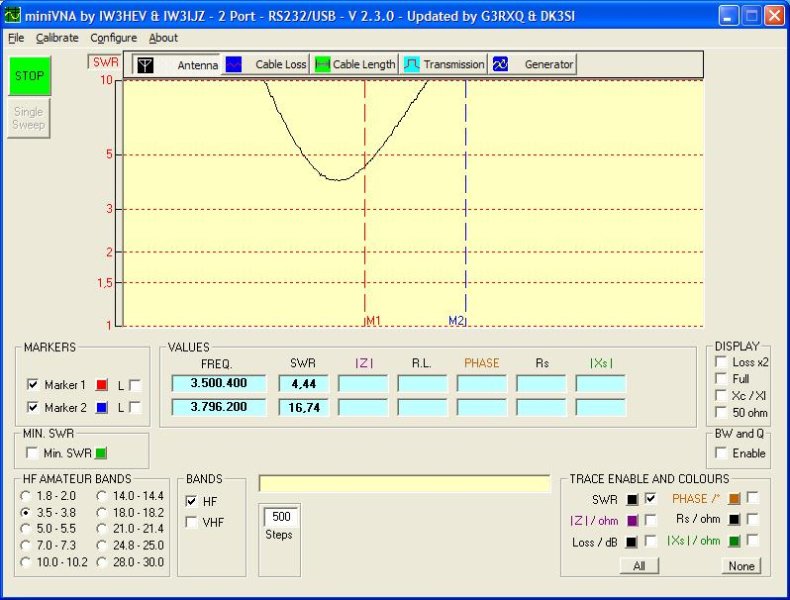Select the 18.0 - 18.2 band
The width and height of the screenshot is (790, 600).
tap(102, 513)
